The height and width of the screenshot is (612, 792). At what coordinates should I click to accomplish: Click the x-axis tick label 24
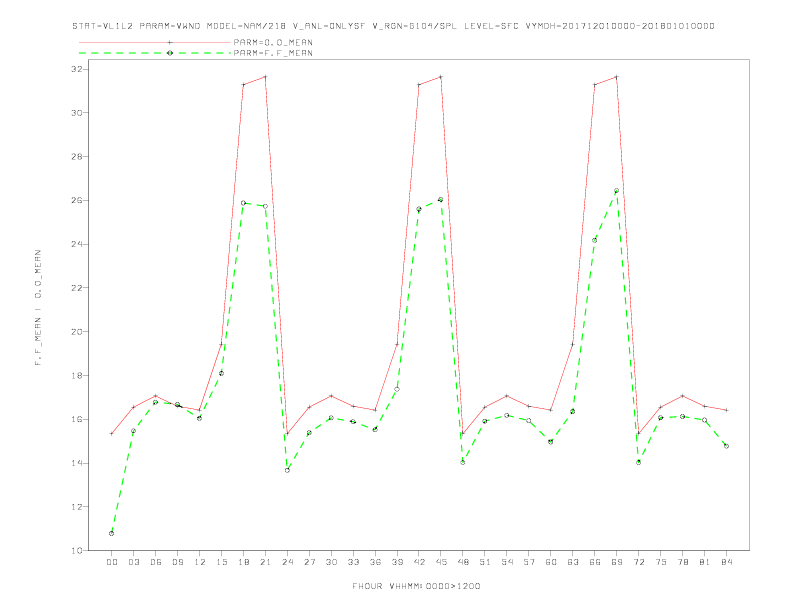click(287, 562)
